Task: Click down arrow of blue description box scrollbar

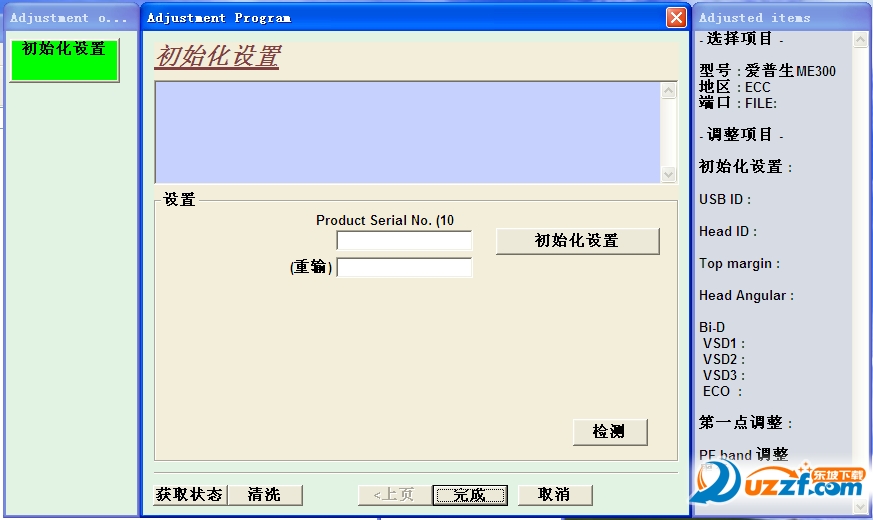Action: point(668,174)
